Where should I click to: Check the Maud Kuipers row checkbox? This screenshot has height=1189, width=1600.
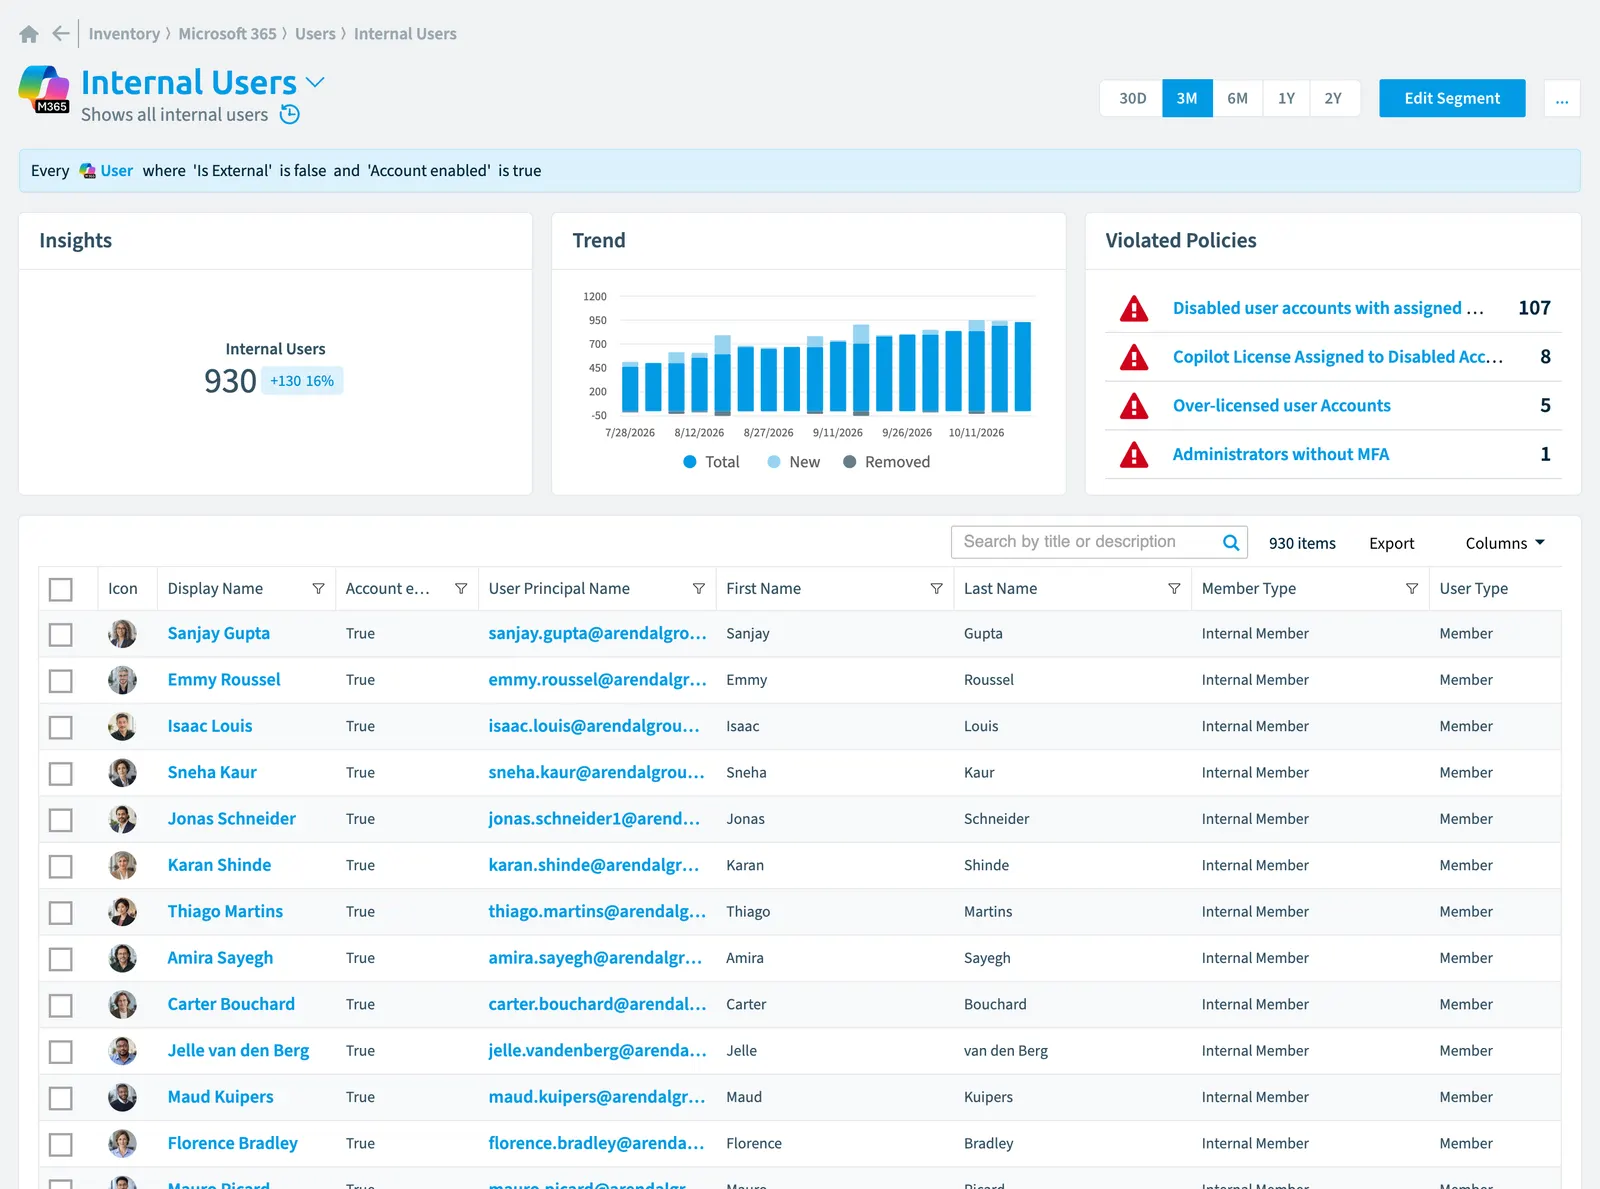point(61,1098)
